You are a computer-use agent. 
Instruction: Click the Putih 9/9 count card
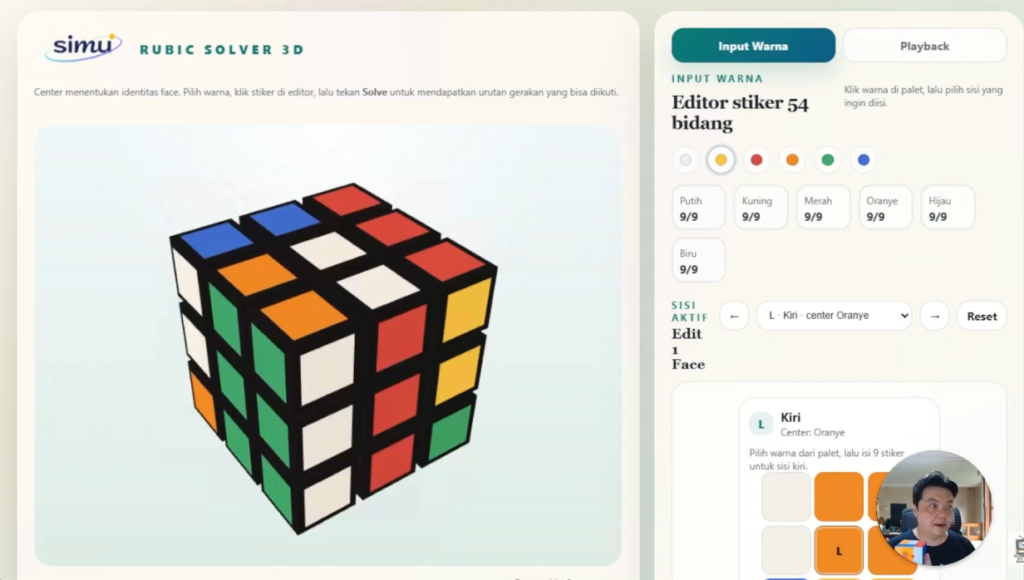[x=699, y=208]
